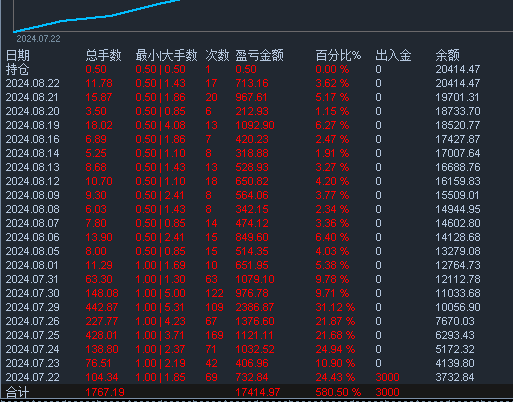
Task: Click profit amount 2386.87
Action: coord(255,307)
